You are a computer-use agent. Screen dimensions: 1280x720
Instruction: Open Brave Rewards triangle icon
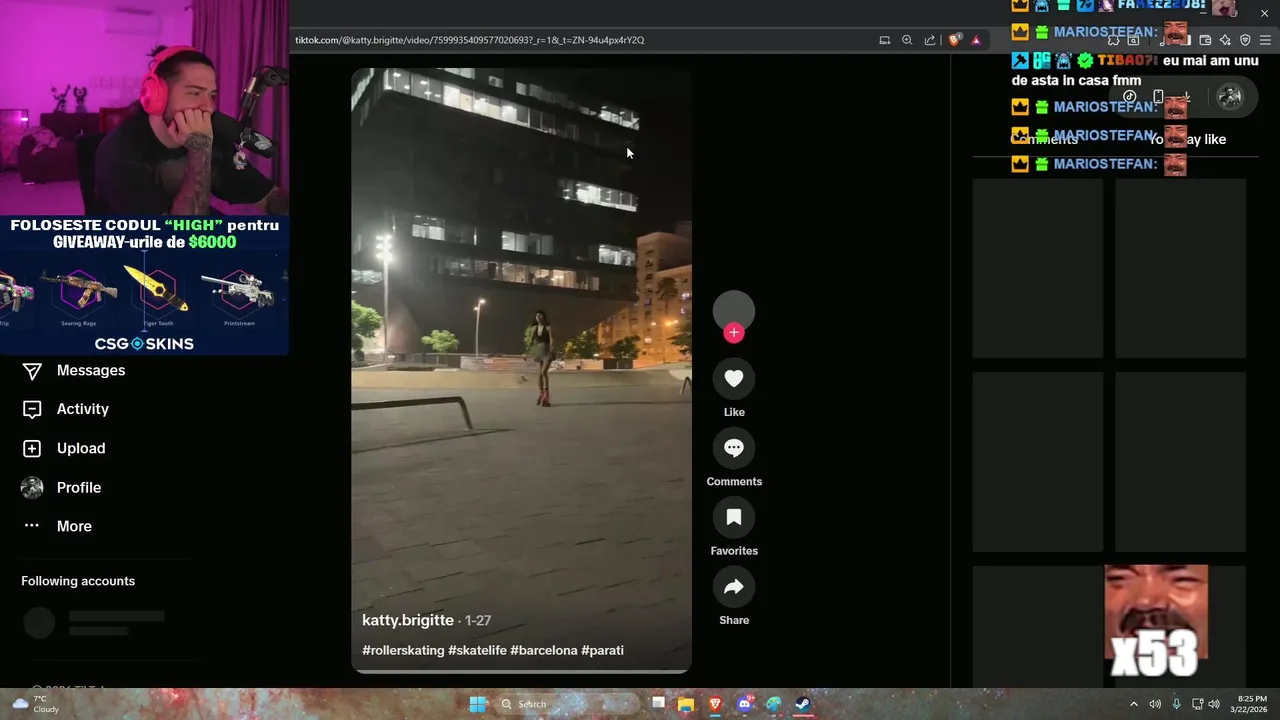pyautogui.click(x=976, y=40)
